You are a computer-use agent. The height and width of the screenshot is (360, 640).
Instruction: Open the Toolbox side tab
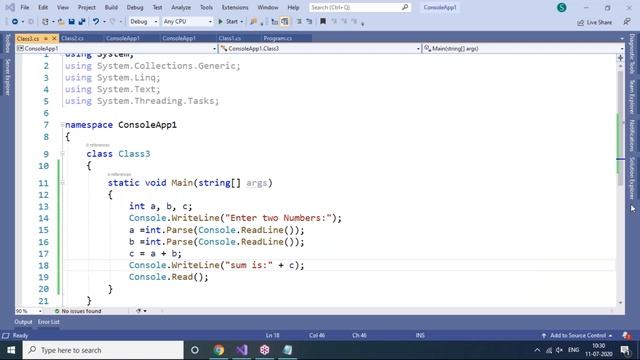click(7, 44)
